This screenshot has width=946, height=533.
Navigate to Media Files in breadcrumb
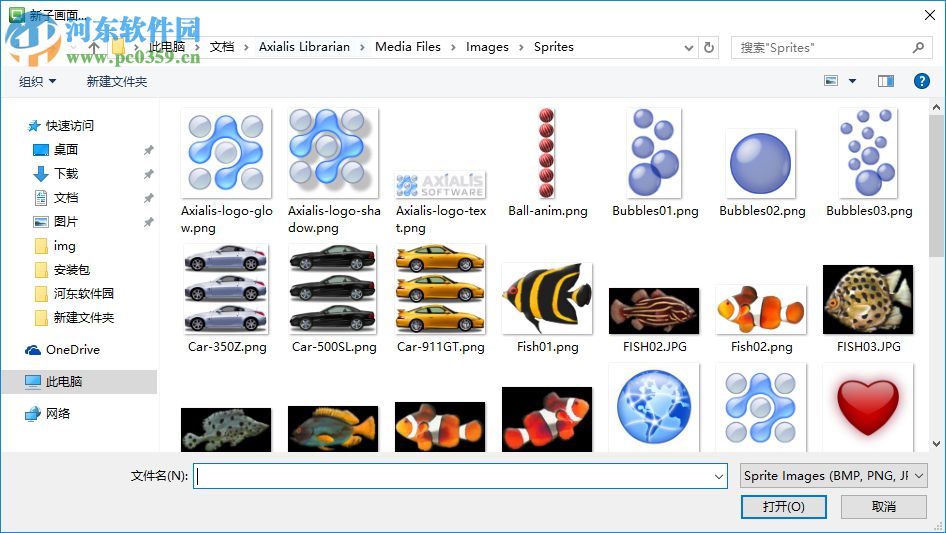tap(408, 47)
